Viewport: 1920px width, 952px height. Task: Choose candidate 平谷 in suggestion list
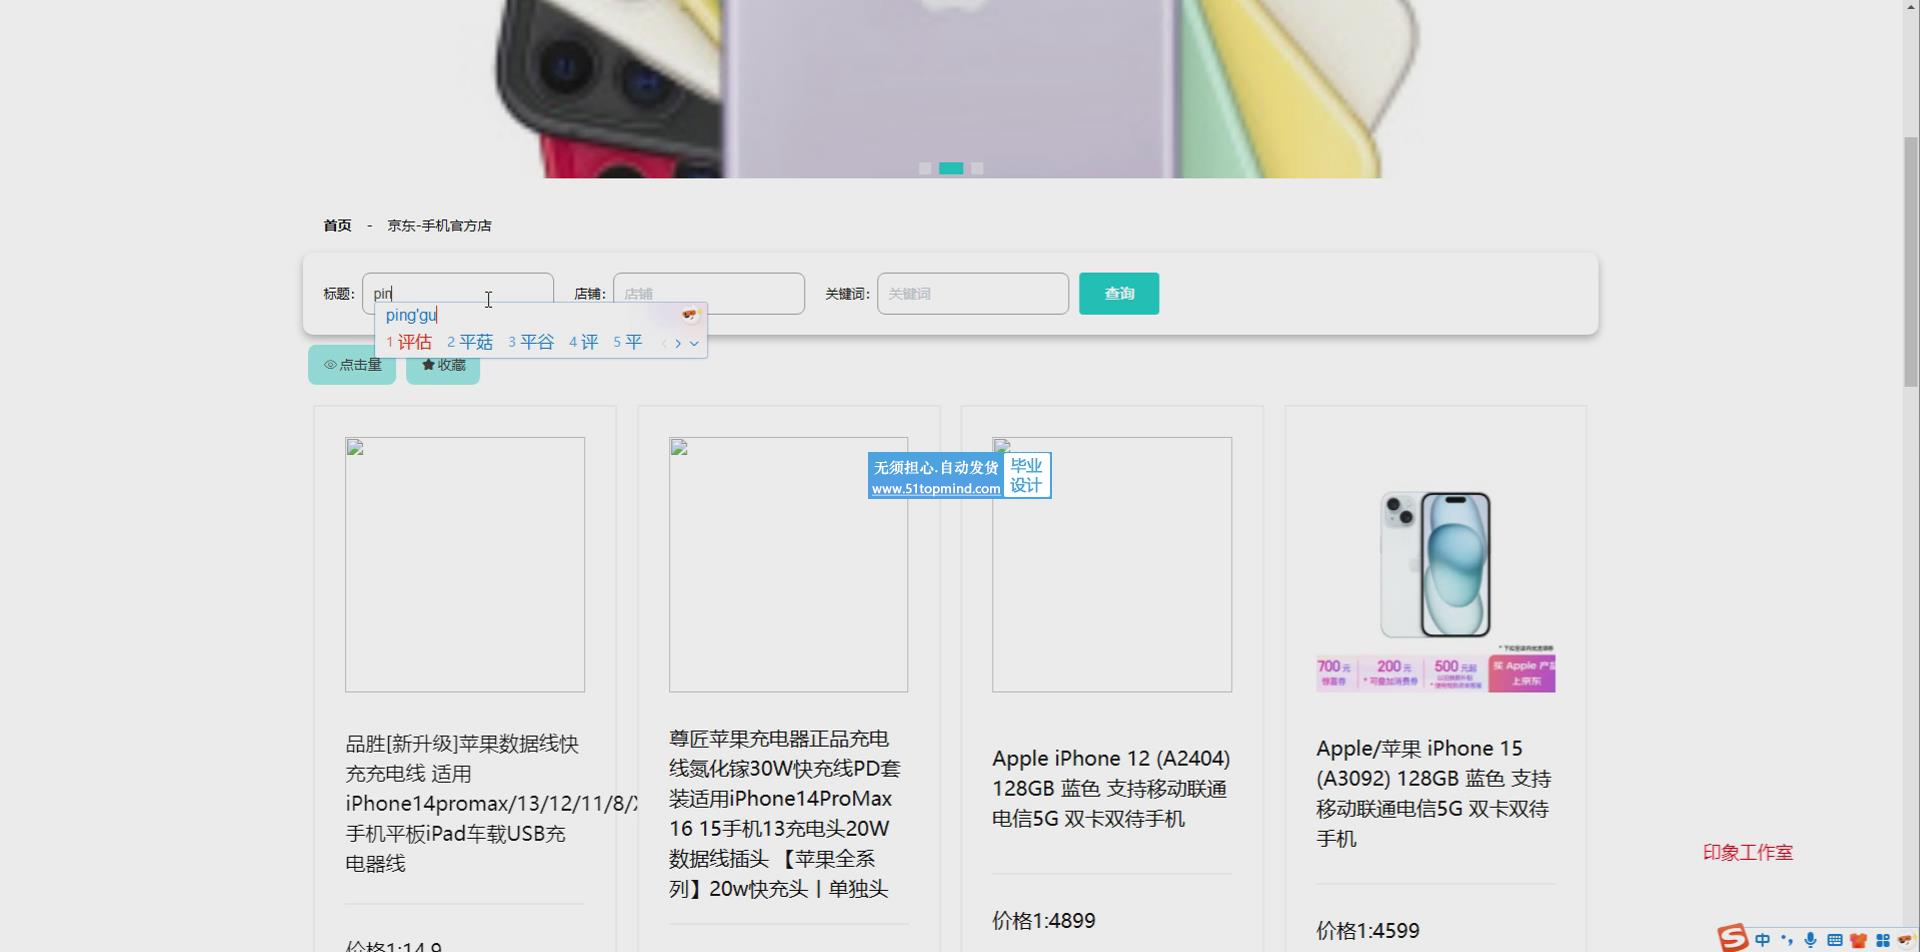[x=531, y=342]
